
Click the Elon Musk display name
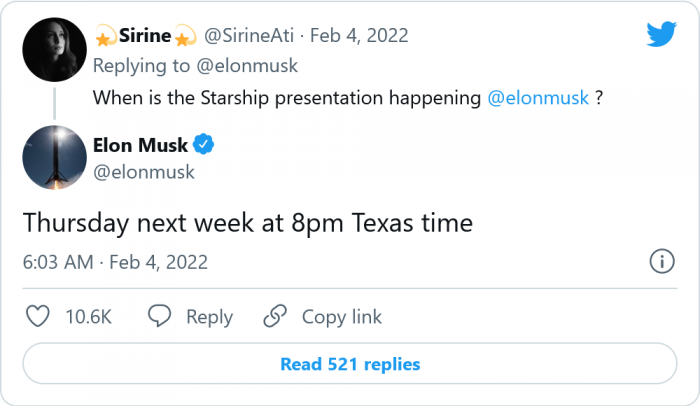(139, 146)
